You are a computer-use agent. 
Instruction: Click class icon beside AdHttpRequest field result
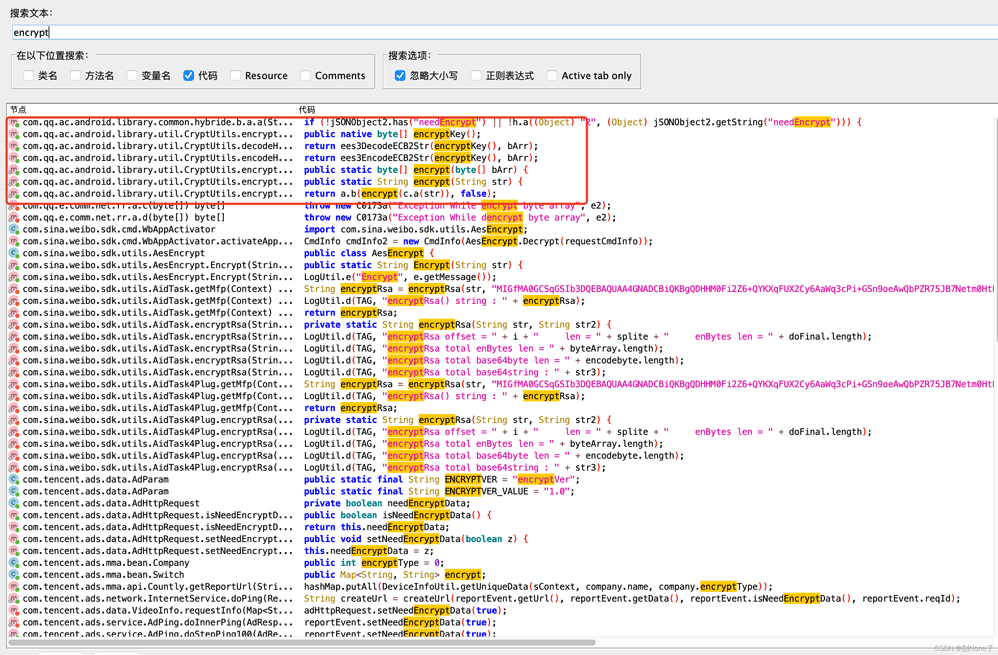pyautogui.click(x=14, y=504)
